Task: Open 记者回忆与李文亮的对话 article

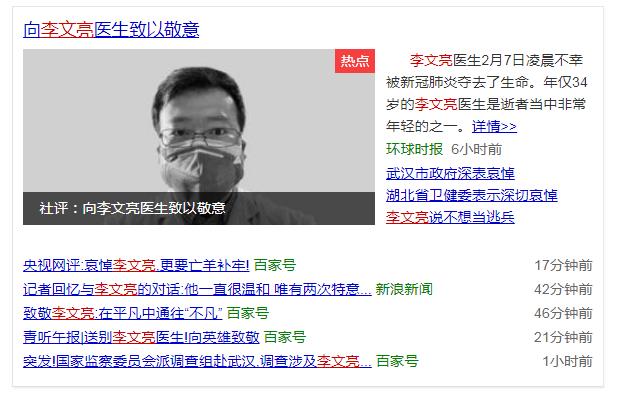Action: click(x=197, y=289)
